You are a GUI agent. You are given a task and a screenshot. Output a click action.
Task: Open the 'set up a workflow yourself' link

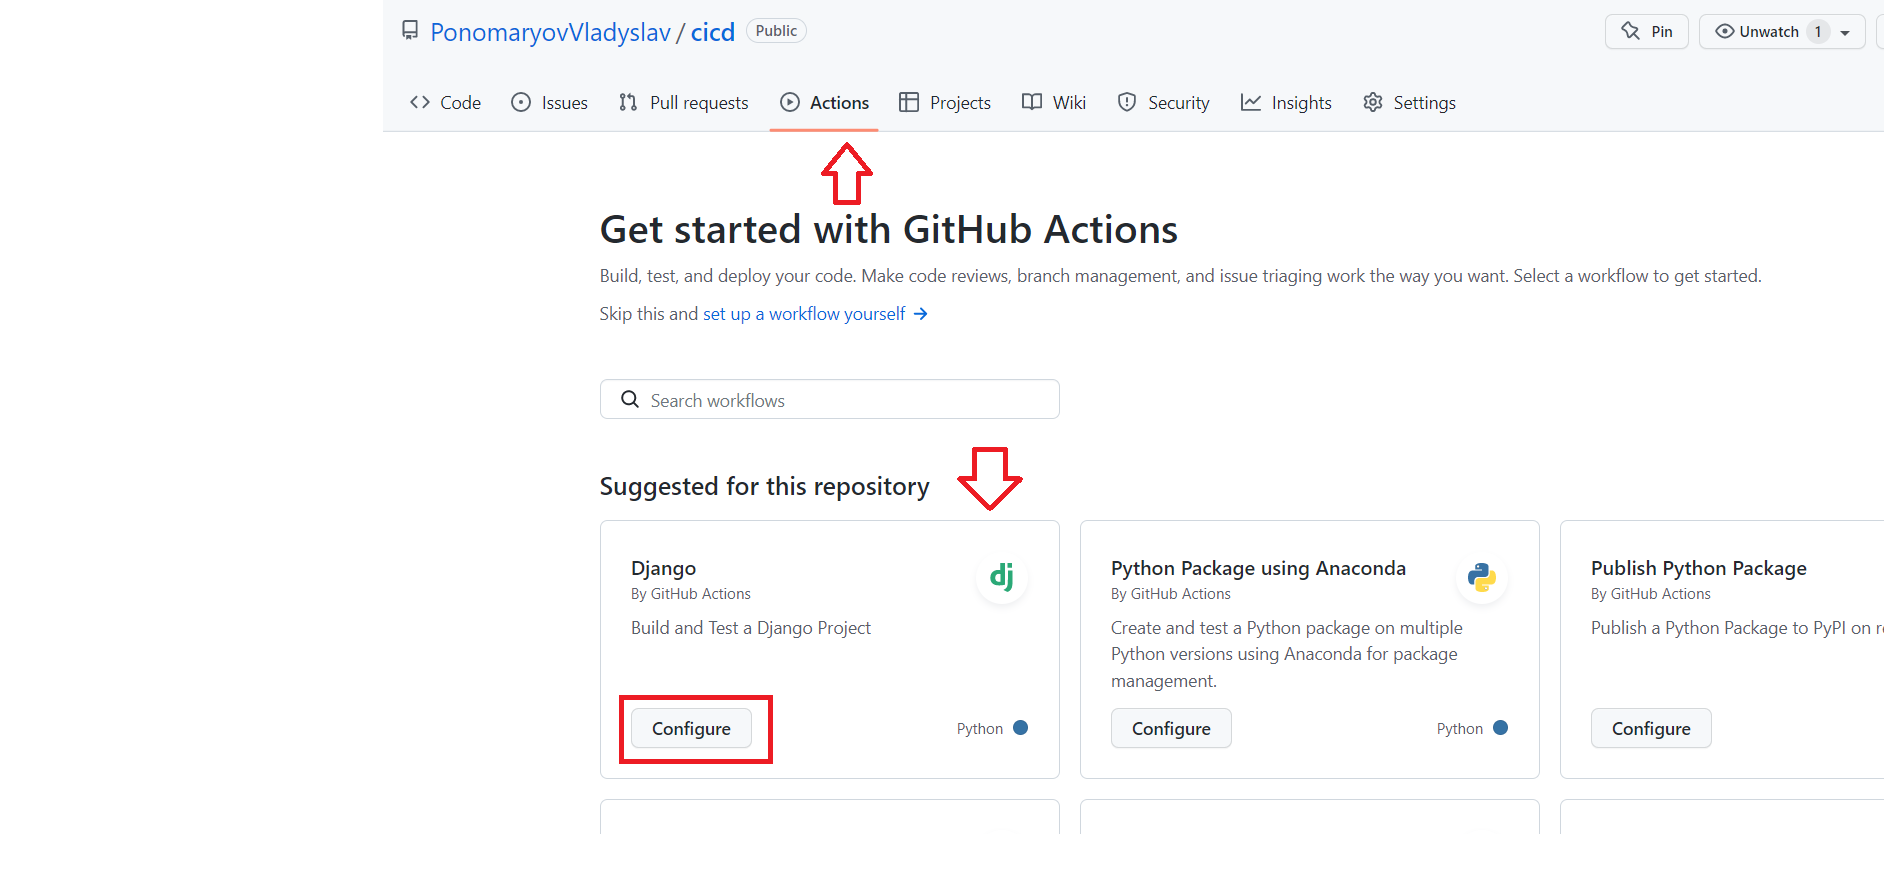[x=804, y=314]
